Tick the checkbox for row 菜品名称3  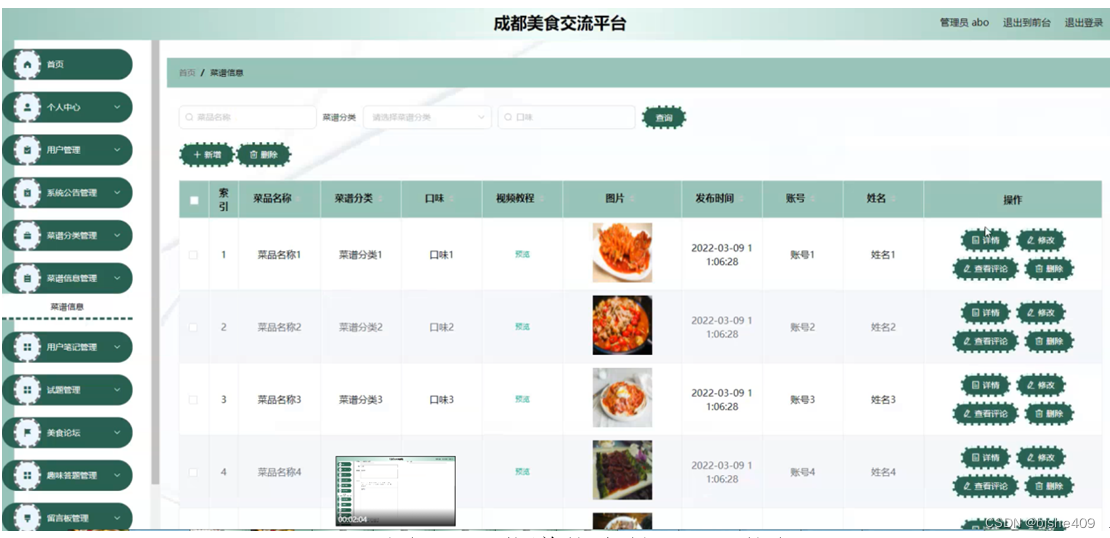[x=193, y=400]
